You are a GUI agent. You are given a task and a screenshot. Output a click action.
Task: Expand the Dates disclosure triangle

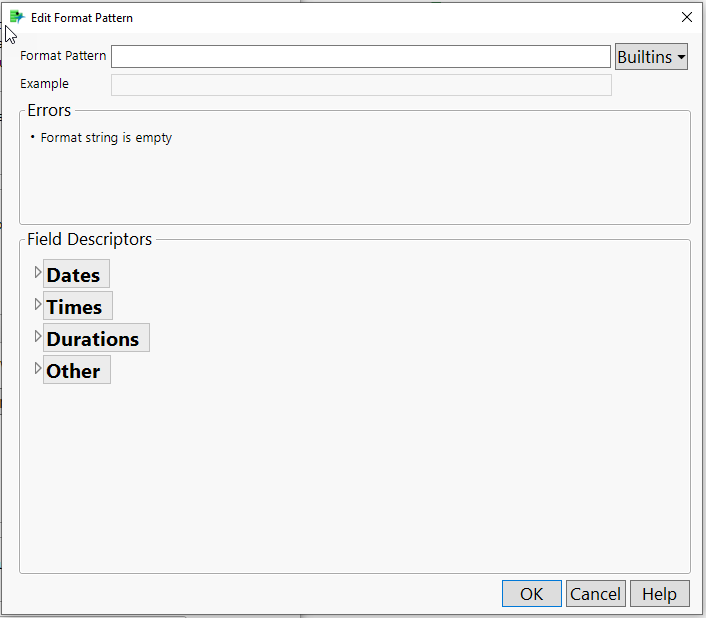click(38, 273)
